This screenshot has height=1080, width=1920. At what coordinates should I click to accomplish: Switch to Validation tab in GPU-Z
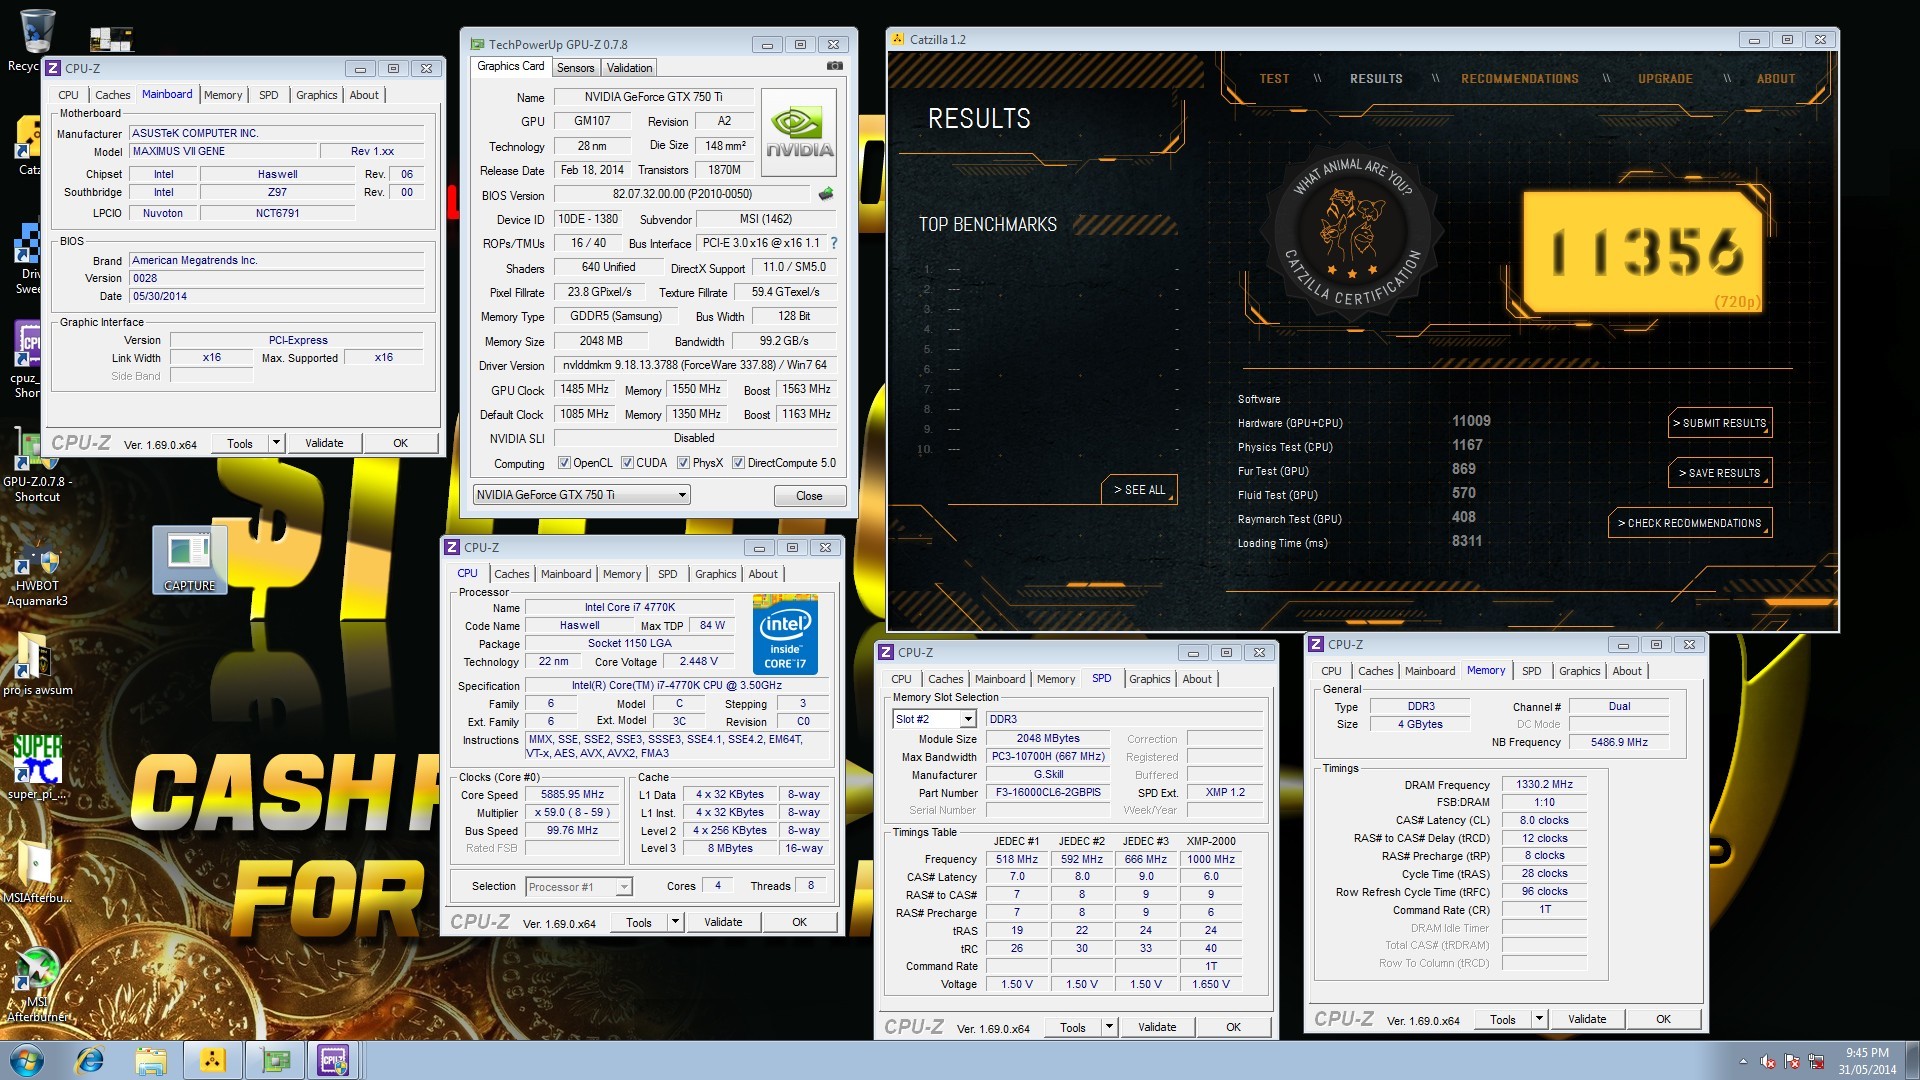(x=629, y=68)
